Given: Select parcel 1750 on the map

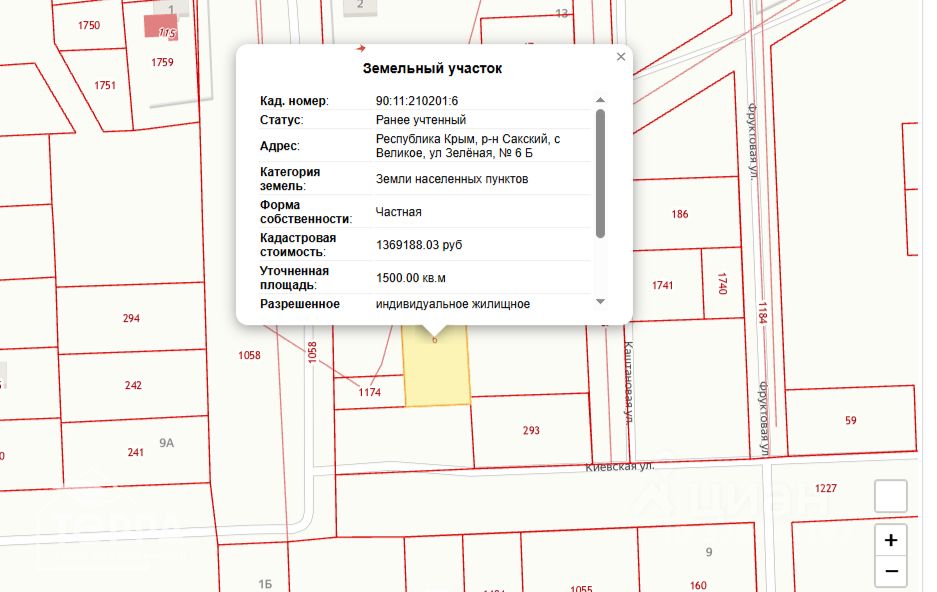Looking at the screenshot, I should pos(88,25).
